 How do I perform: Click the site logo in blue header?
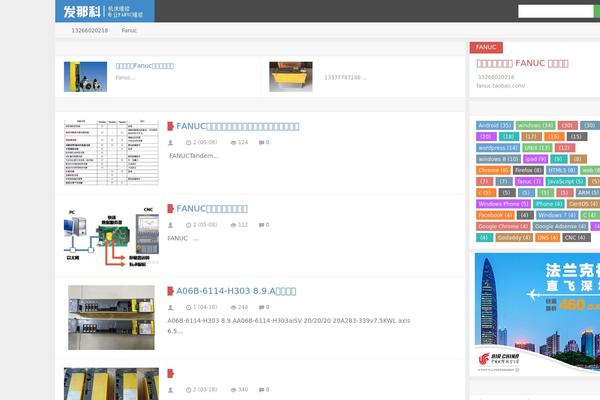[105, 11]
